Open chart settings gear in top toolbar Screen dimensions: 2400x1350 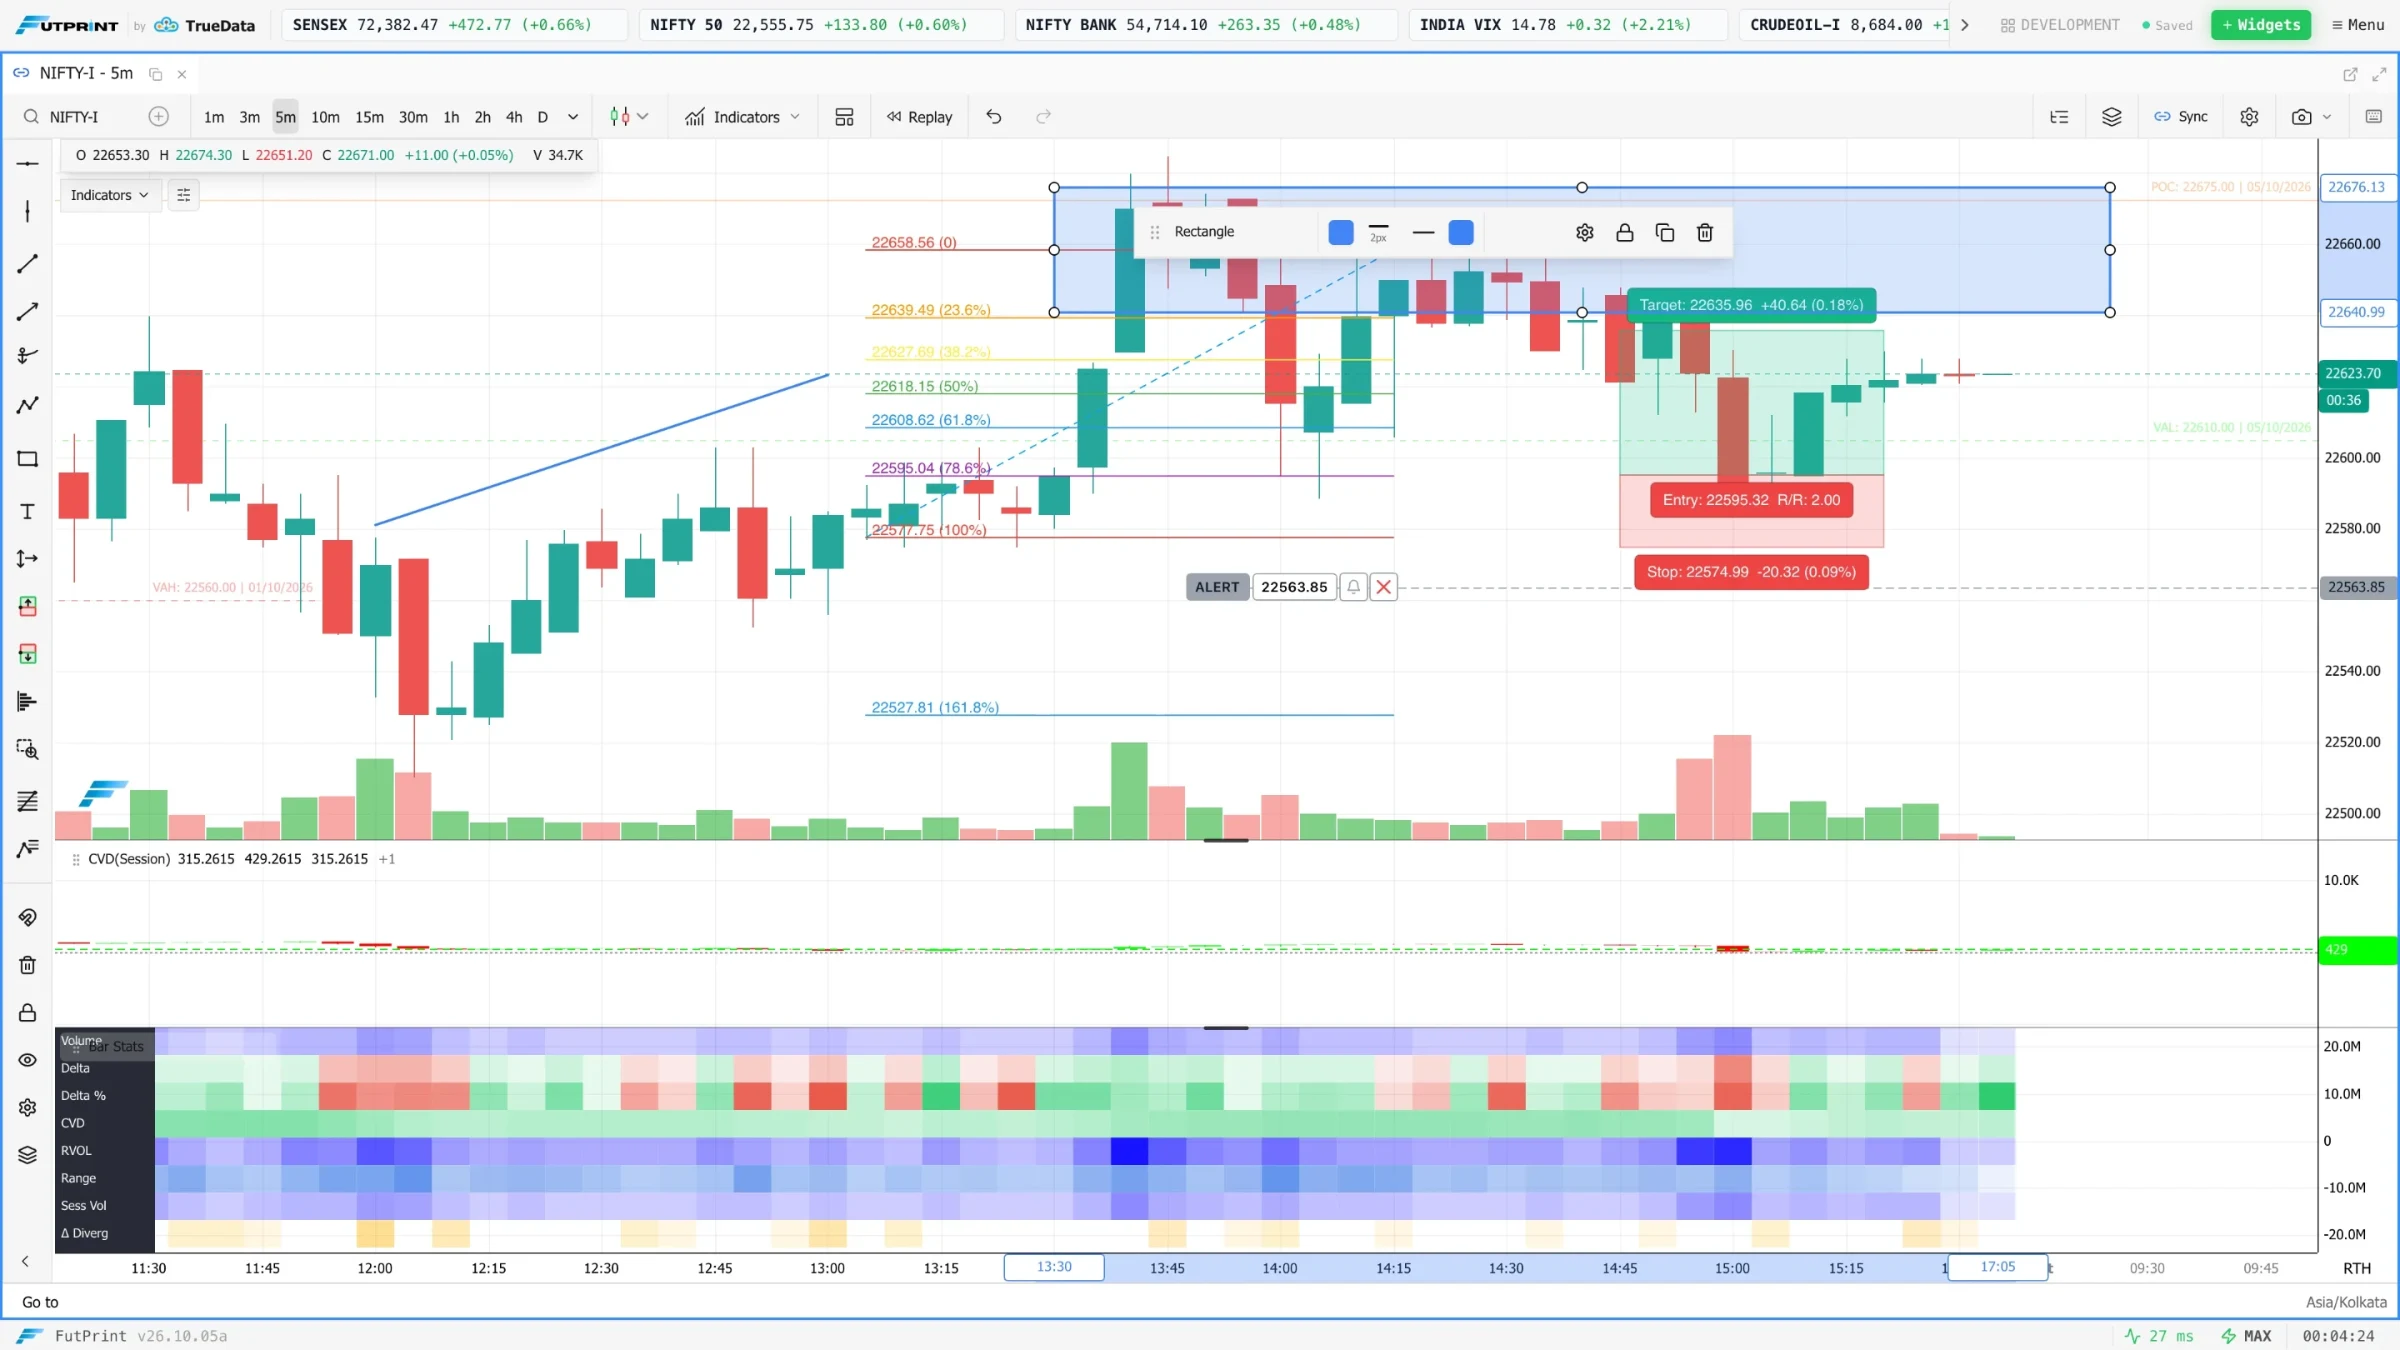(x=2249, y=117)
